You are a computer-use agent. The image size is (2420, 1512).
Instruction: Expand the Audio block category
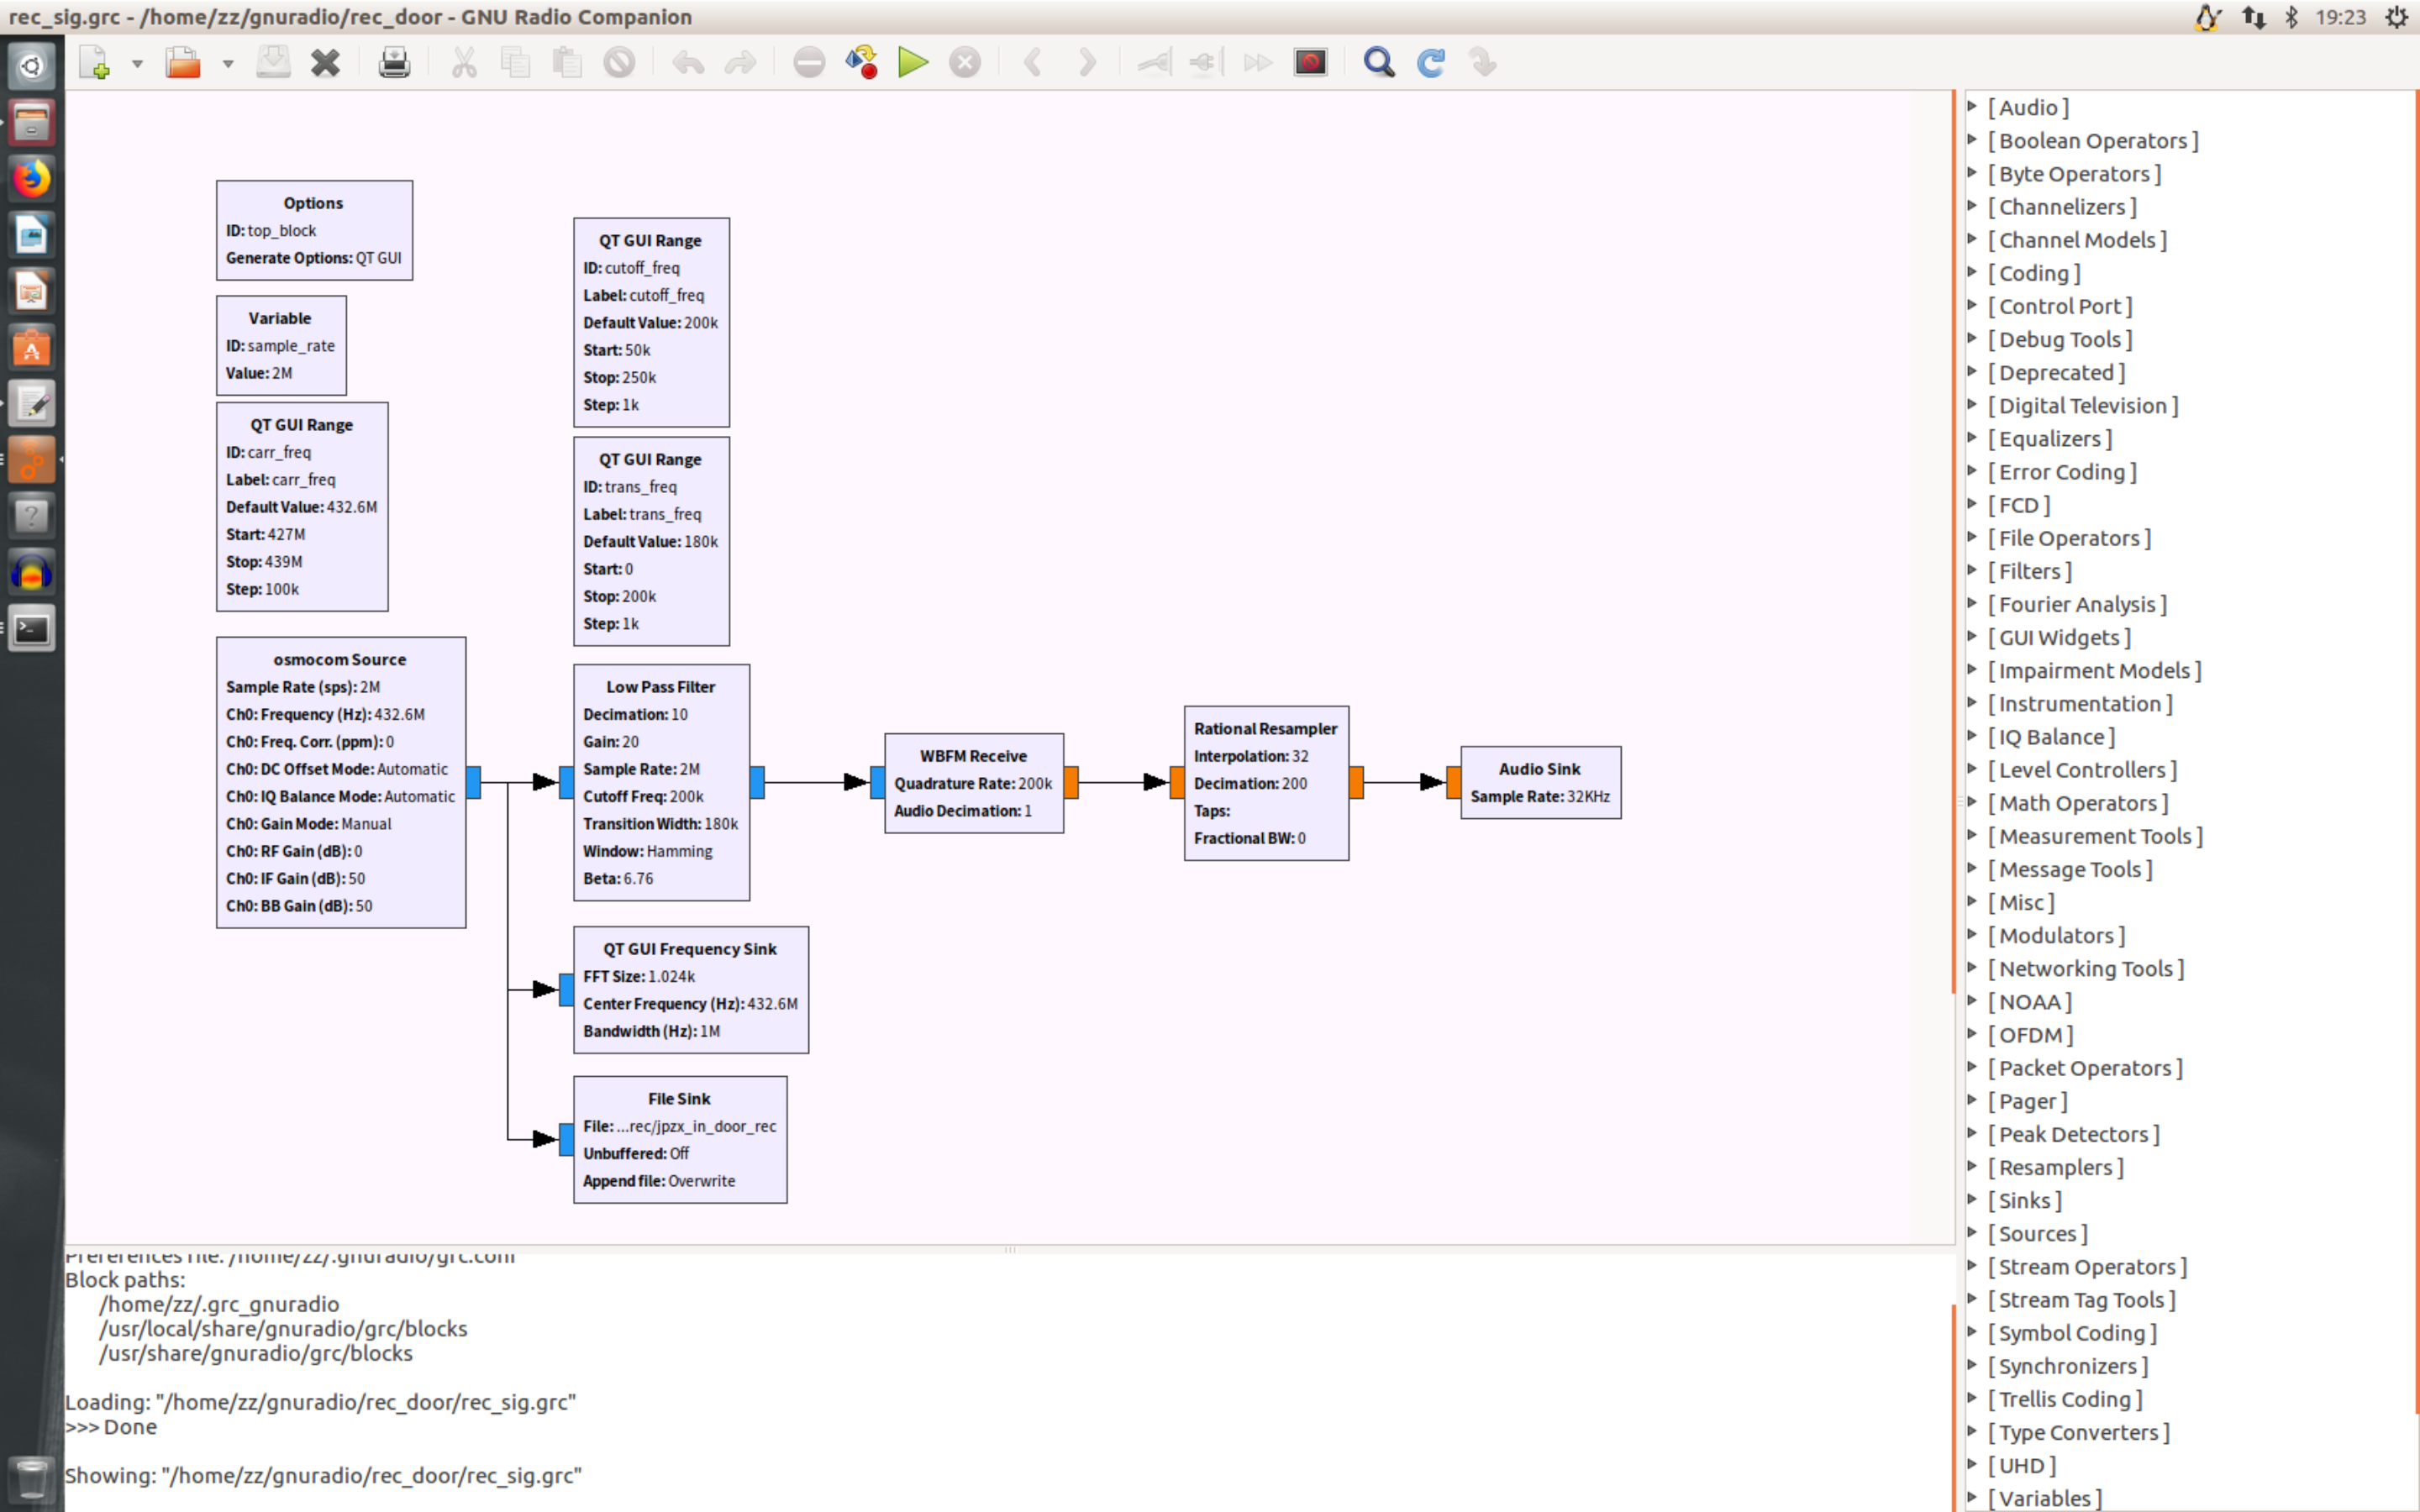[1972, 106]
